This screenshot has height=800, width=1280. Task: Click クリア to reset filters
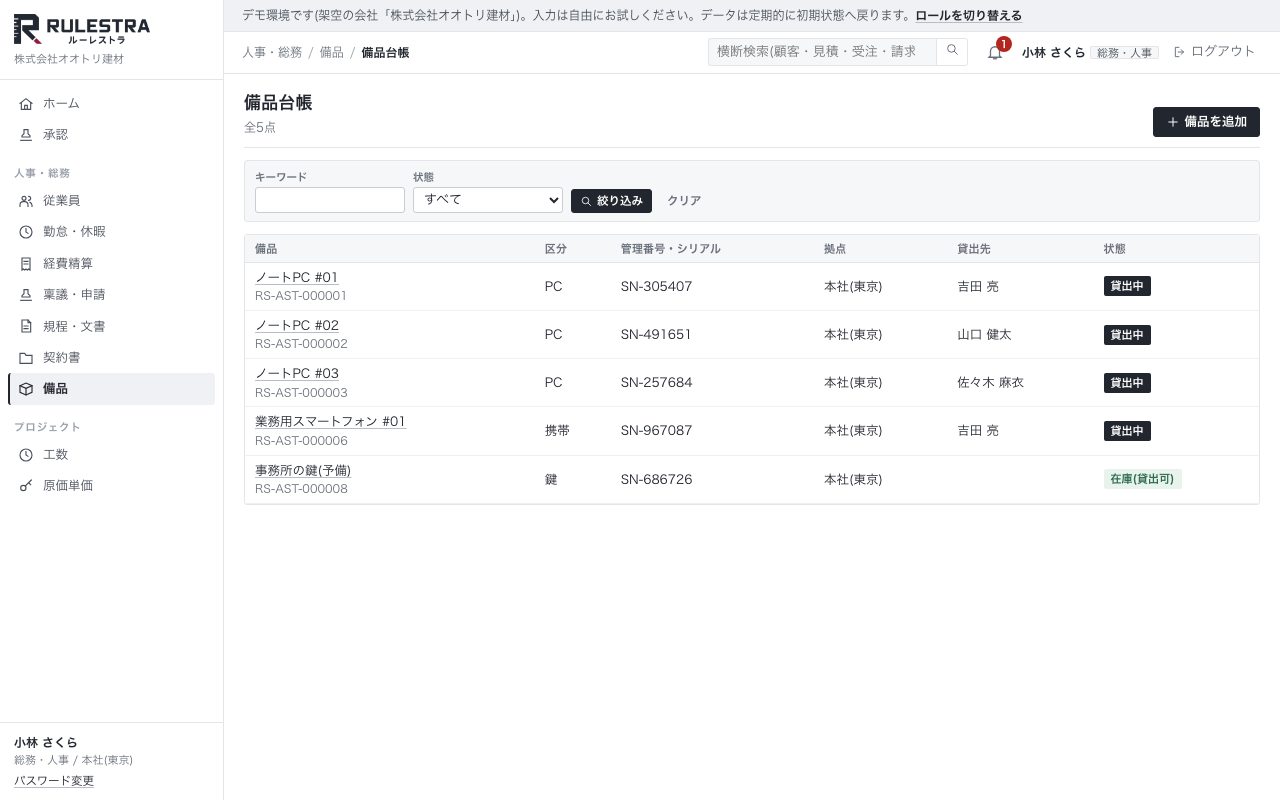pos(684,201)
